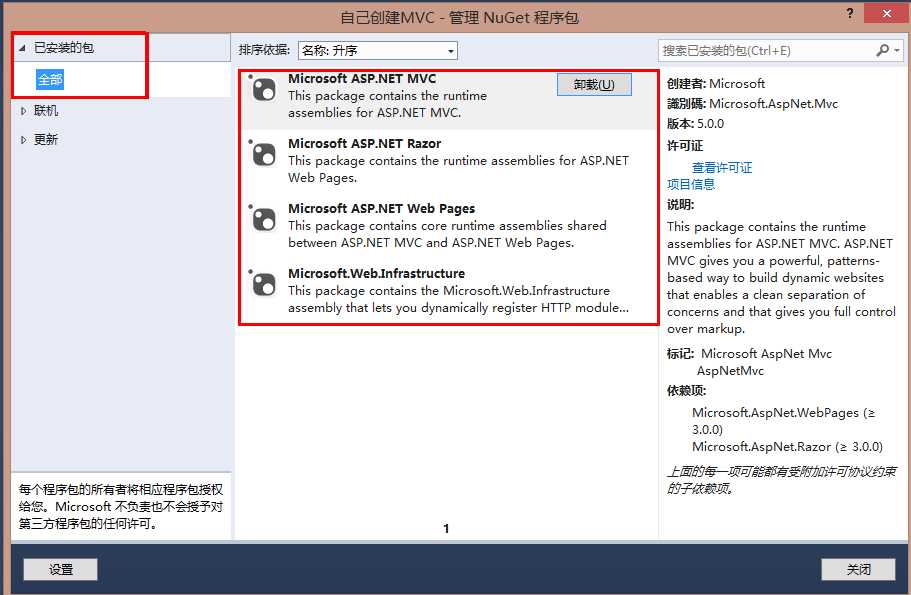Select the Microsoft ASP.NET Web Pages package title
The width and height of the screenshot is (911, 595).
tap(381, 209)
